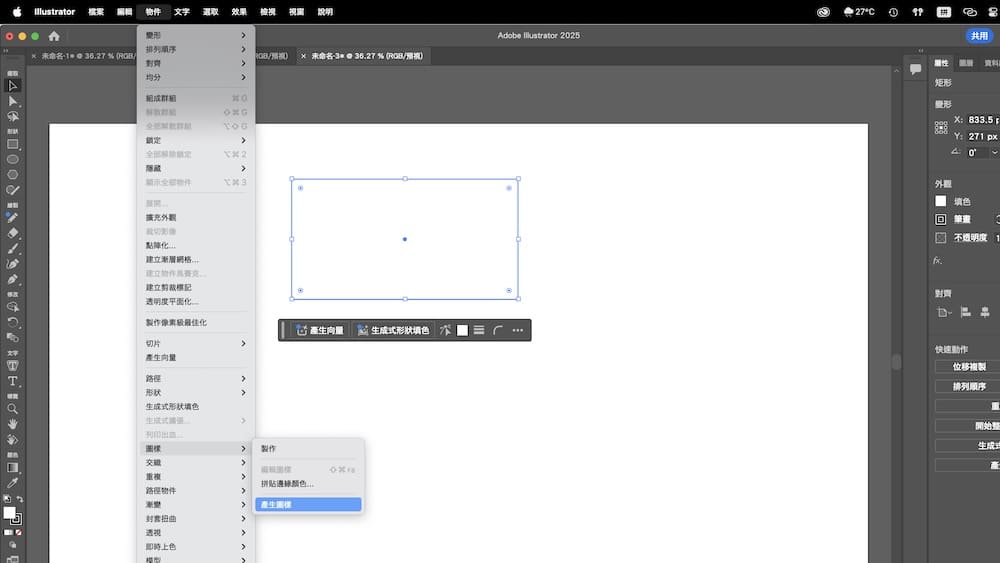Select the Direct Selection tool

click(x=12, y=101)
